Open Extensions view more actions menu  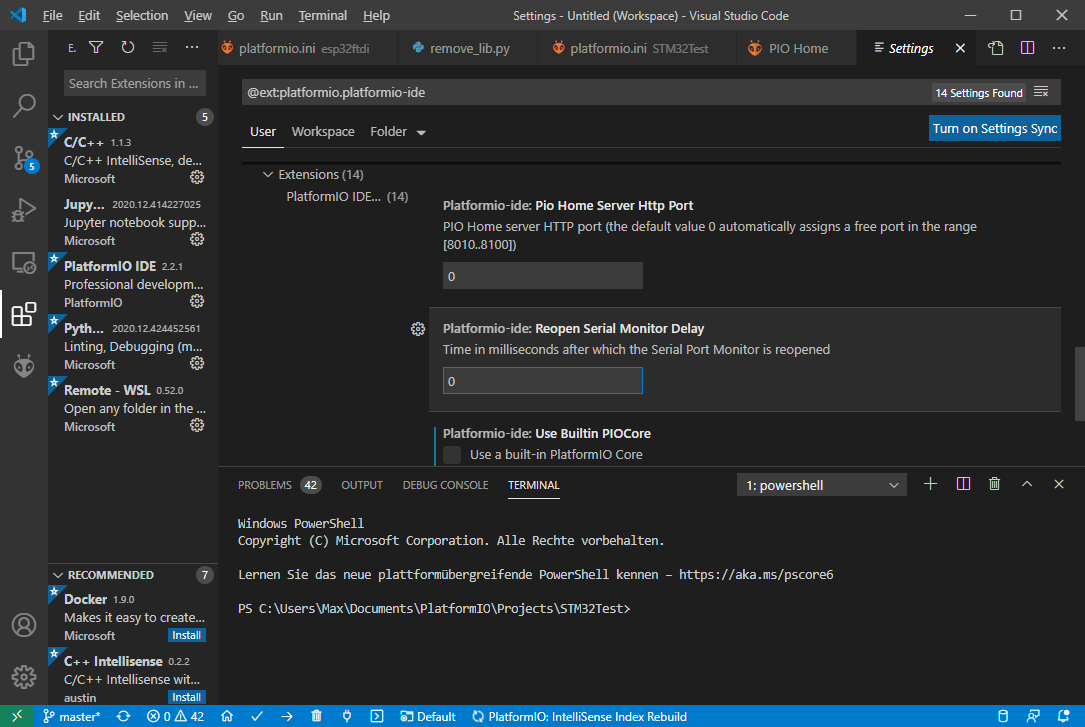[192, 47]
